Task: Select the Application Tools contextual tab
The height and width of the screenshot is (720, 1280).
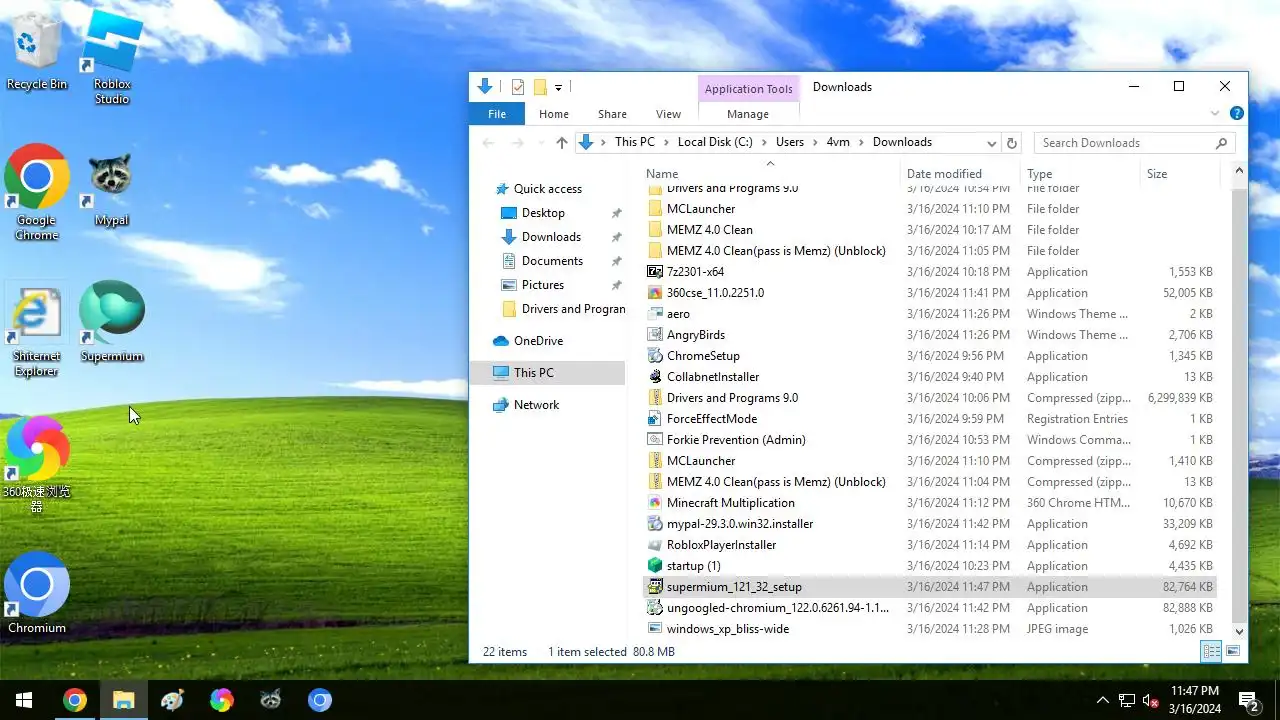Action: point(748,89)
